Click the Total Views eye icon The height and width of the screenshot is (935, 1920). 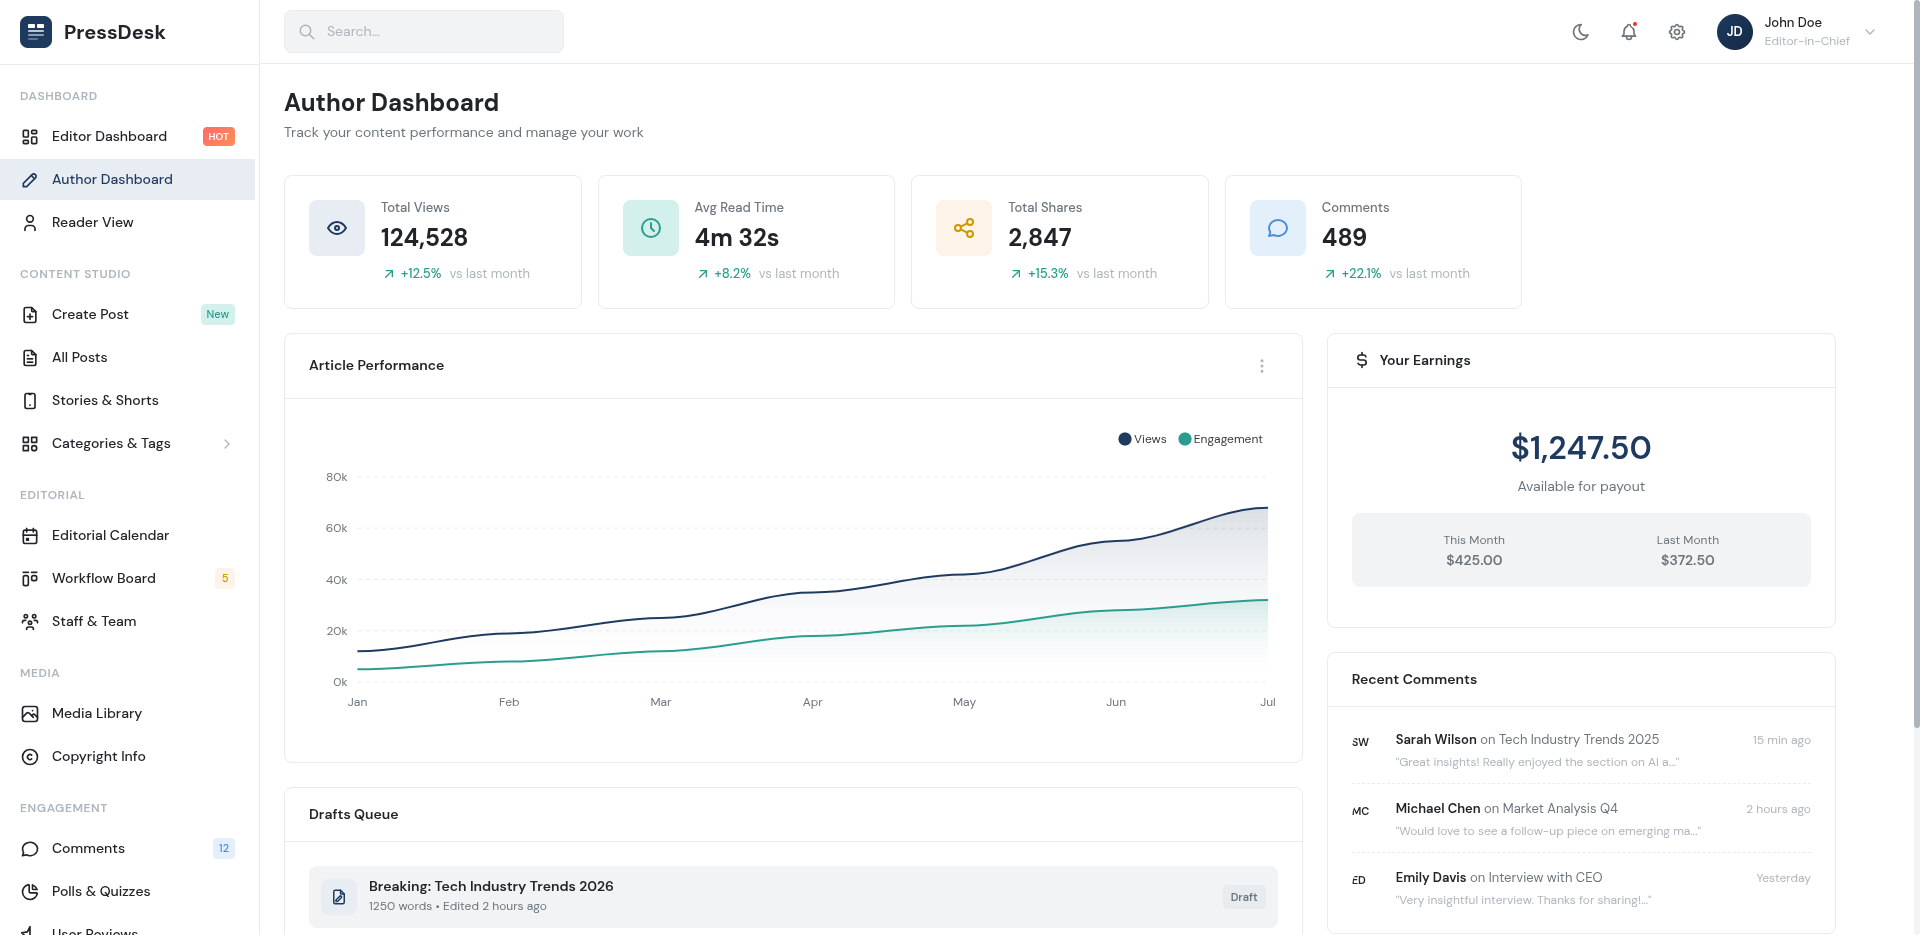[x=337, y=227]
